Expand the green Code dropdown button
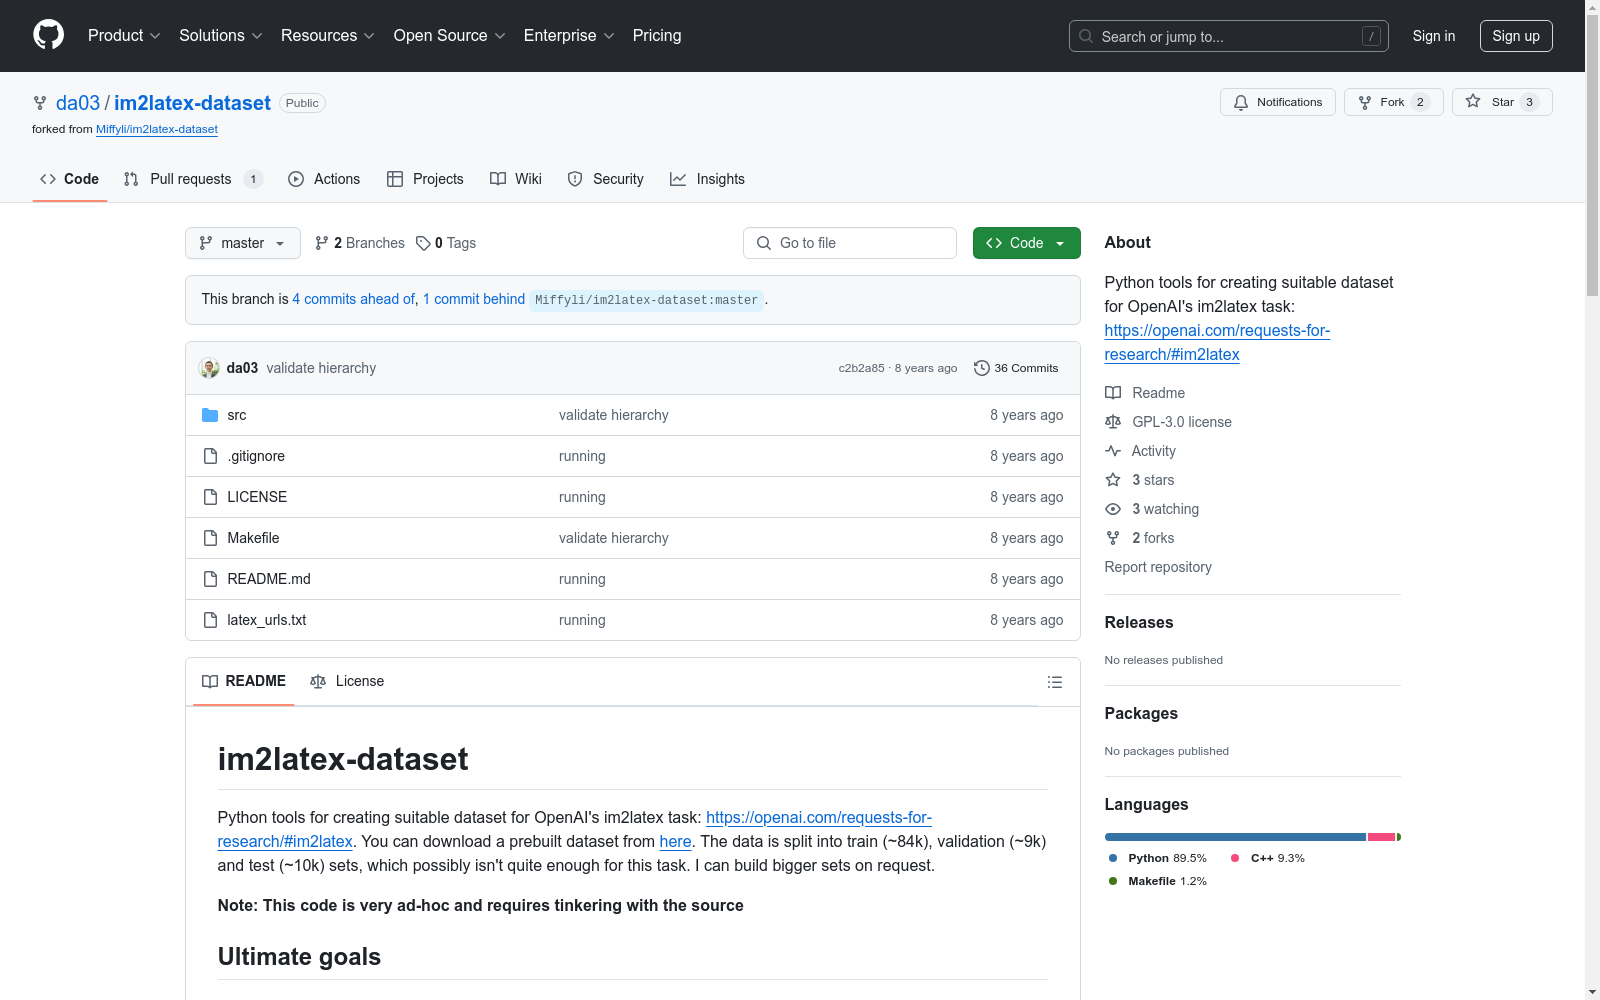The width and height of the screenshot is (1600, 1000). pos(1027,243)
